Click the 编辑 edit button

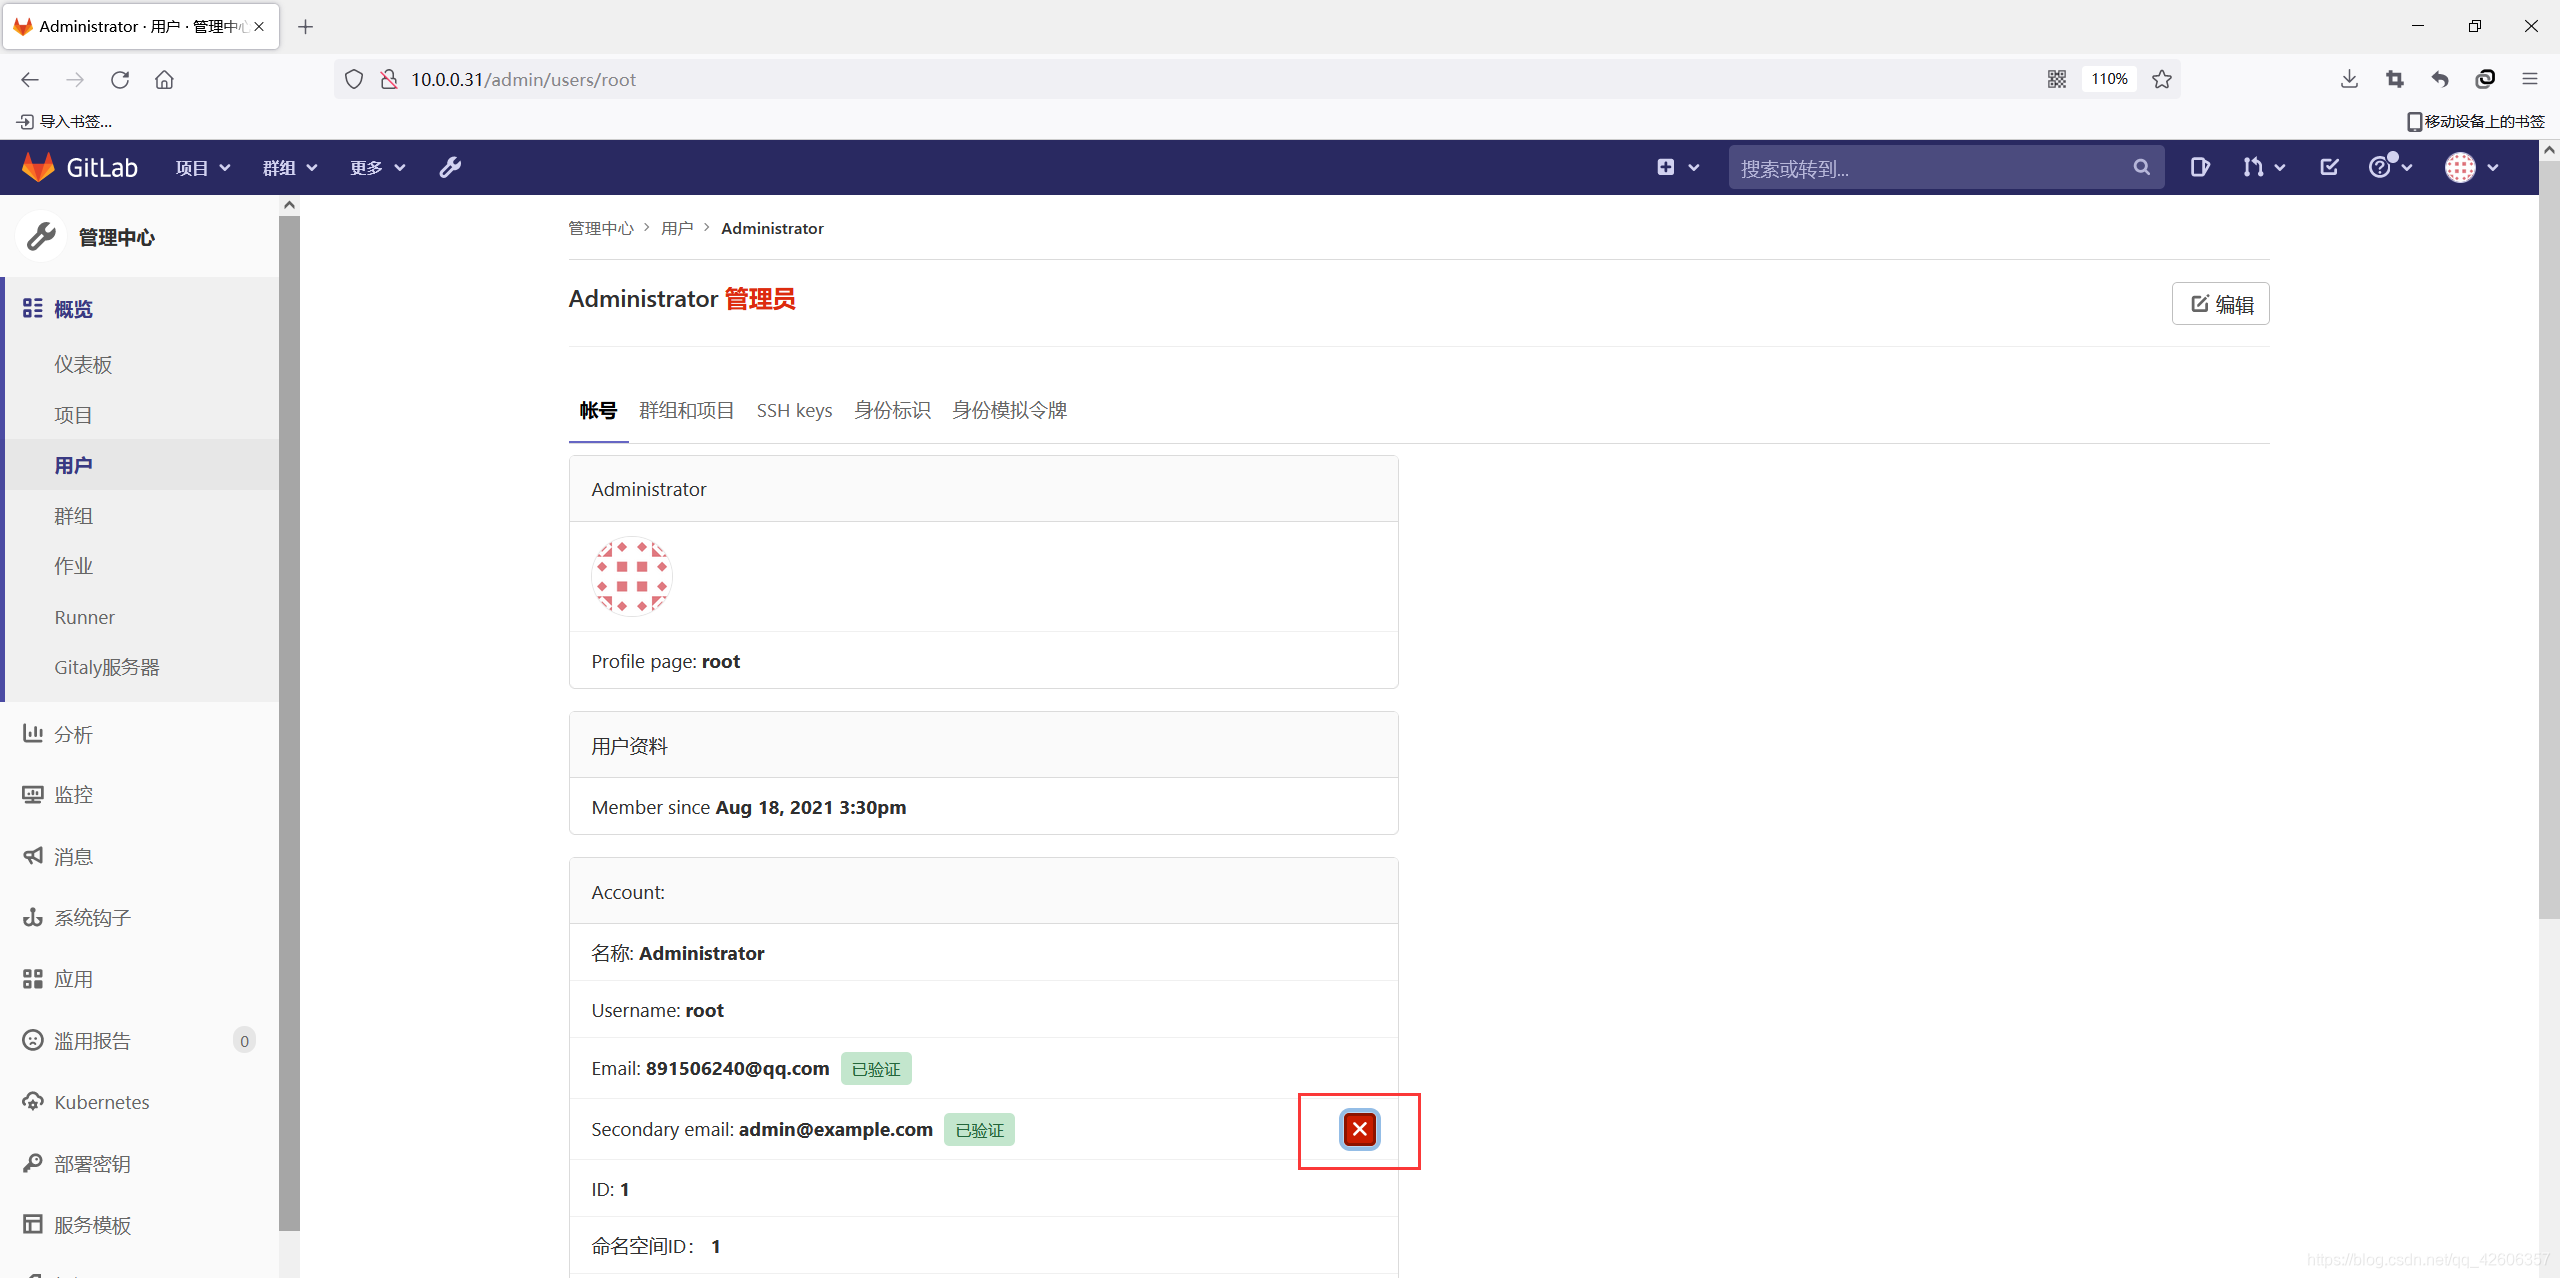pyautogui.click(x=2220, y=304)
